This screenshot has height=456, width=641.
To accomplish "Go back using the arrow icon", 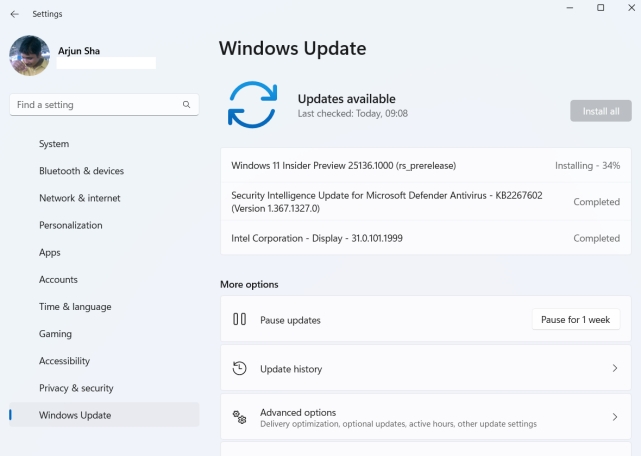I will [15, 14].
